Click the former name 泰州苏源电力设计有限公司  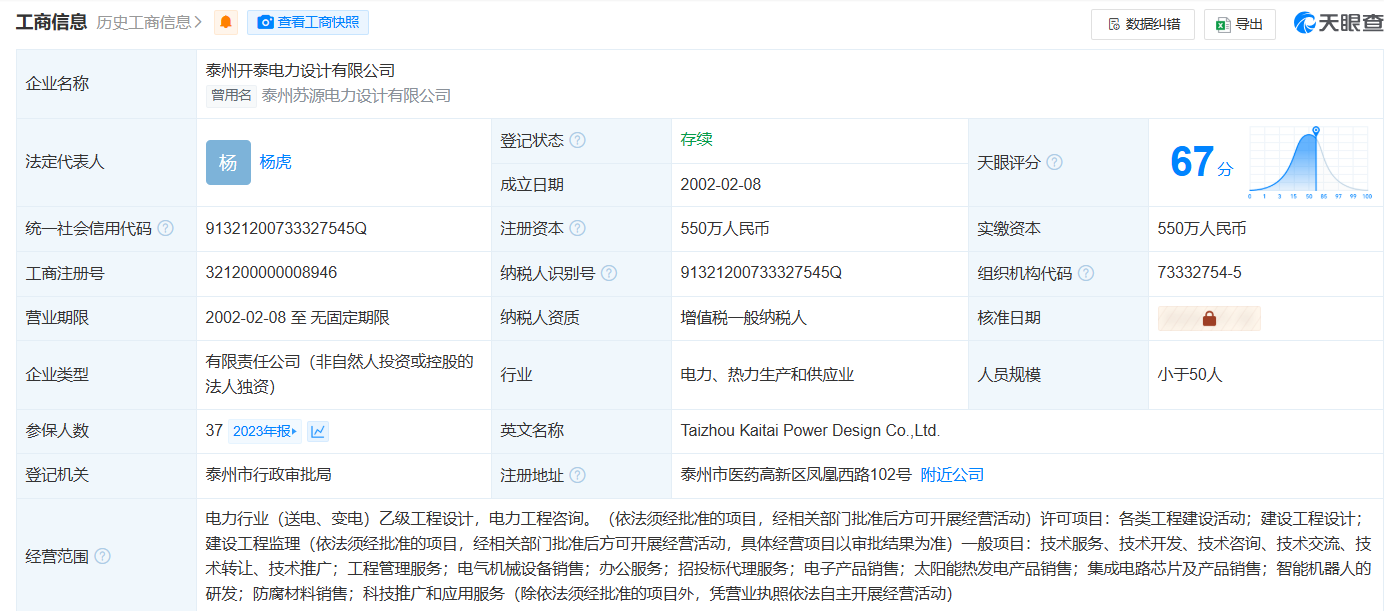357,96
